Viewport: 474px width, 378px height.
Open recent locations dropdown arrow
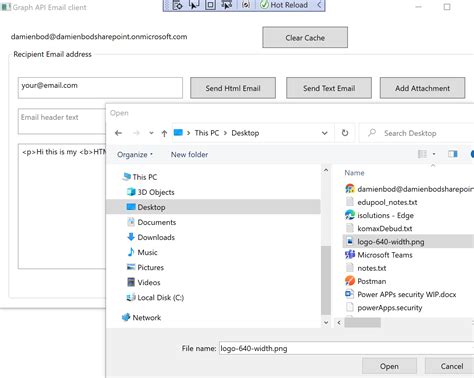pos(151,133)
